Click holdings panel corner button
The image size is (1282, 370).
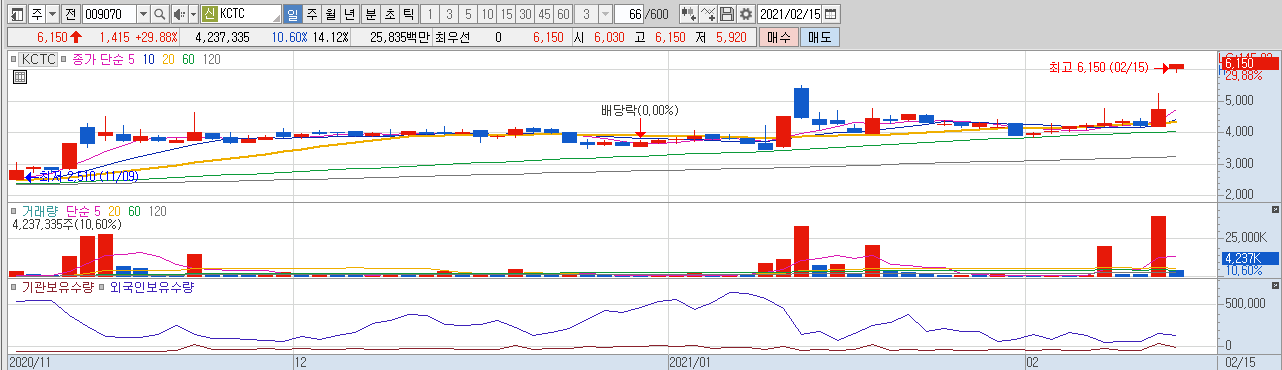(1274, 285)
